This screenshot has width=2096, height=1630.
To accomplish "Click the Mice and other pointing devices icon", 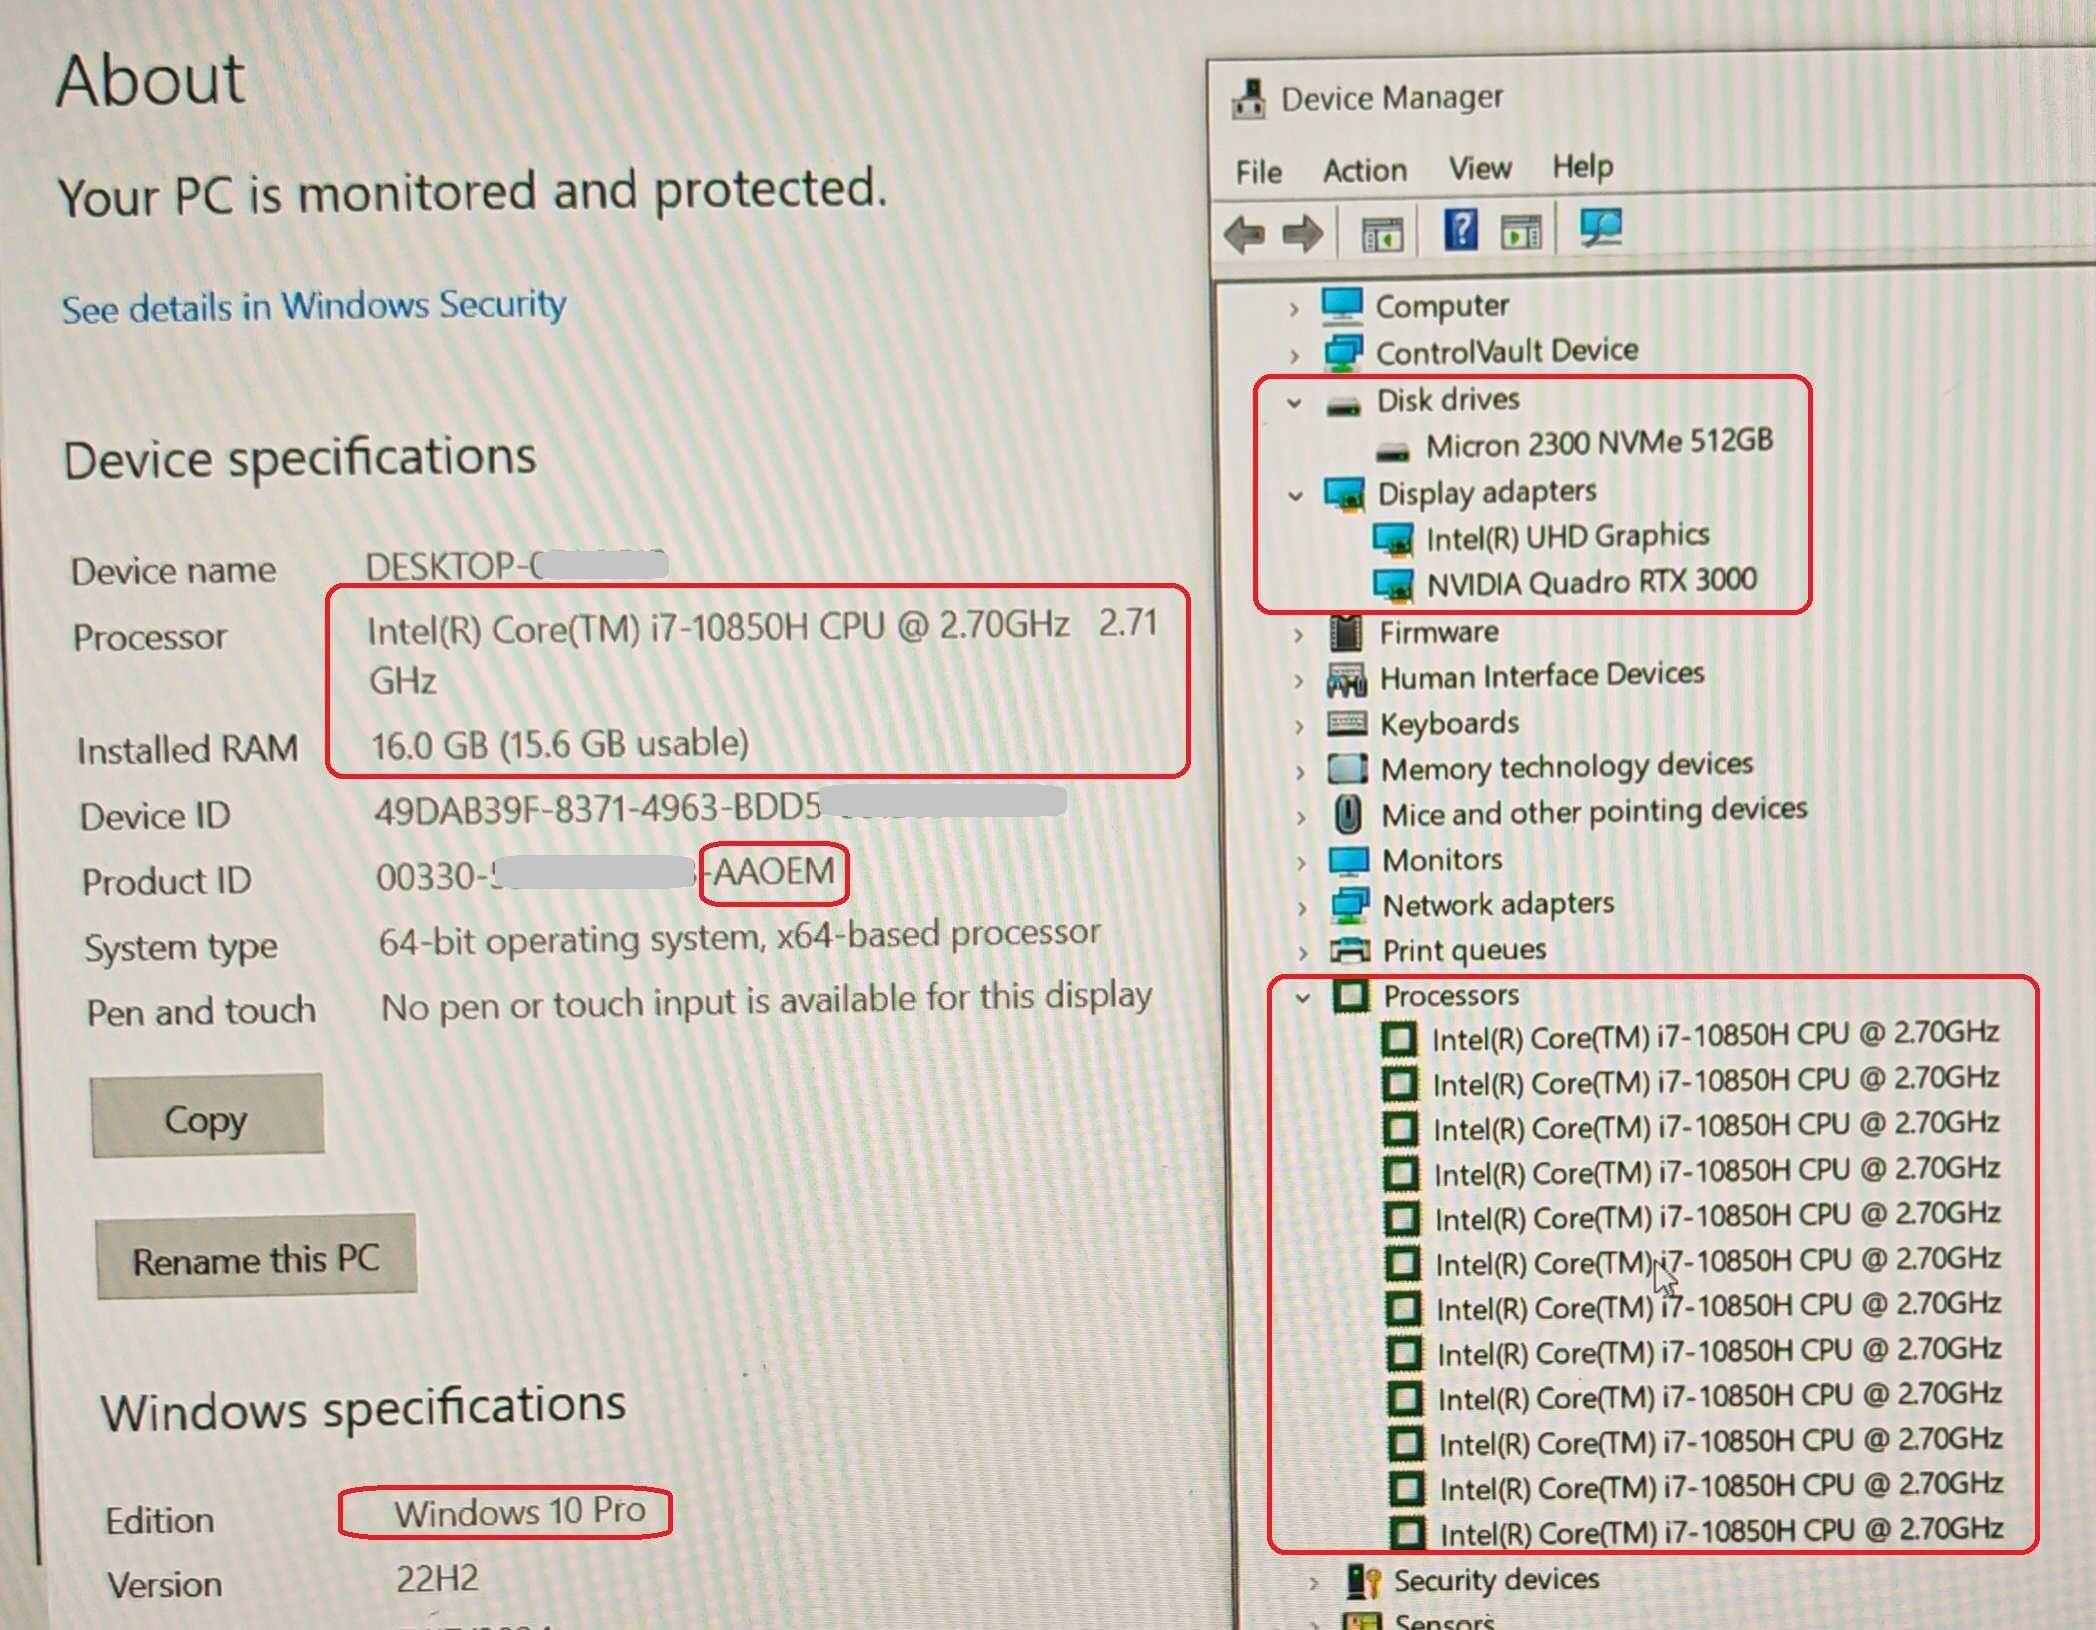I will [1349, 814].
